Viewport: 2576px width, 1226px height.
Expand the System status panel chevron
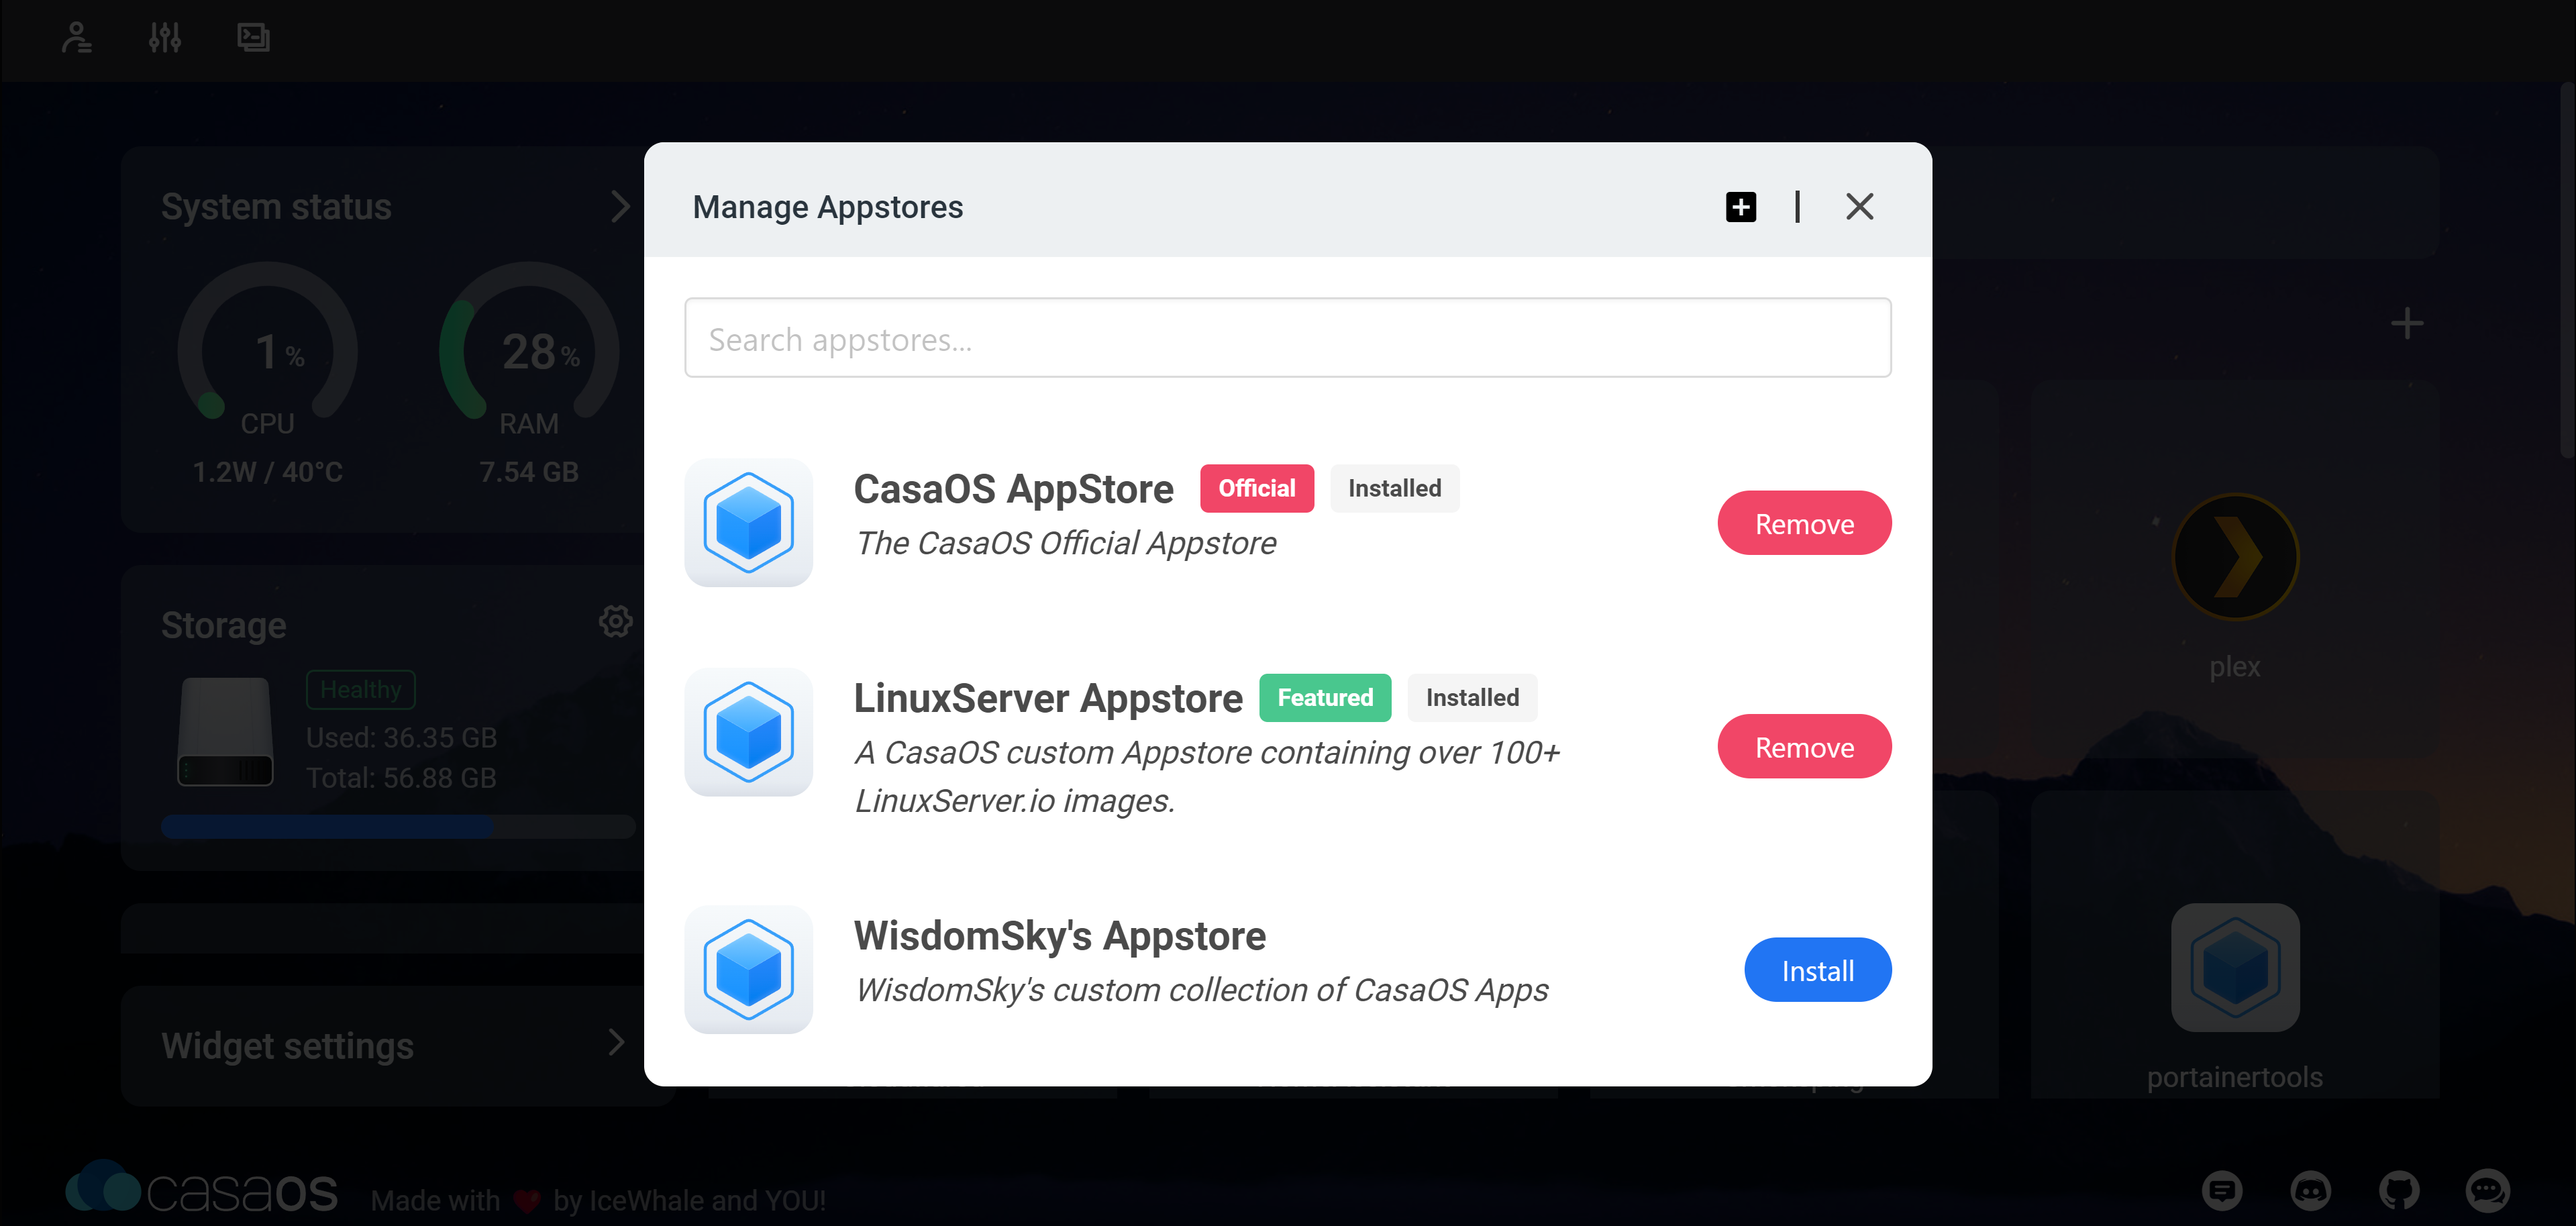click(x=620, y=206)
